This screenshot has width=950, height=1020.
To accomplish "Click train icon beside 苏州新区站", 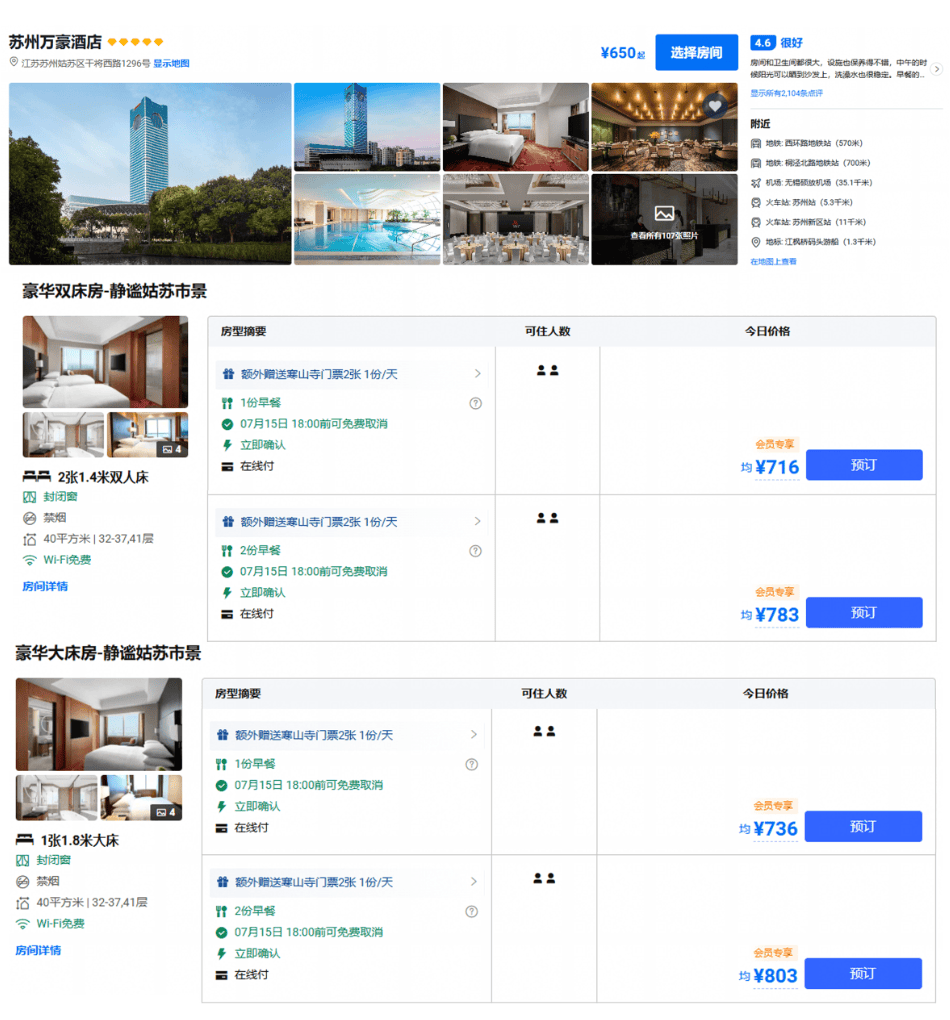I will click(x=755, y=222).
